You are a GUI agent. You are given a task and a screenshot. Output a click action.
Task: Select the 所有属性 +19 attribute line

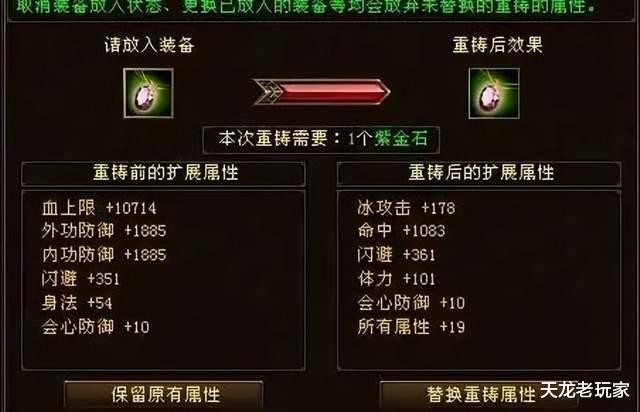411,327
